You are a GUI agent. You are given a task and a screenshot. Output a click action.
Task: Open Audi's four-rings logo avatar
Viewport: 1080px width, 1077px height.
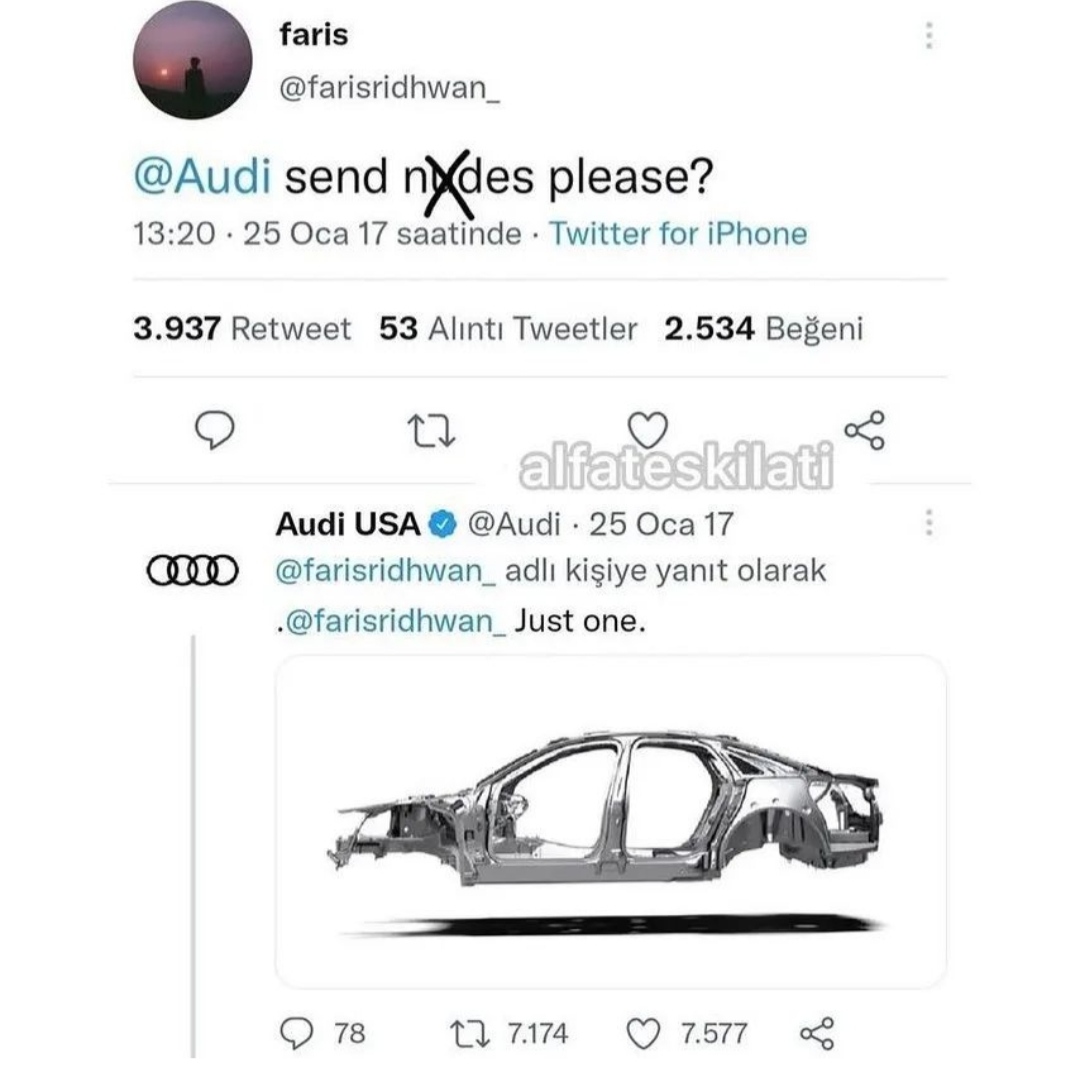point(192,570)
